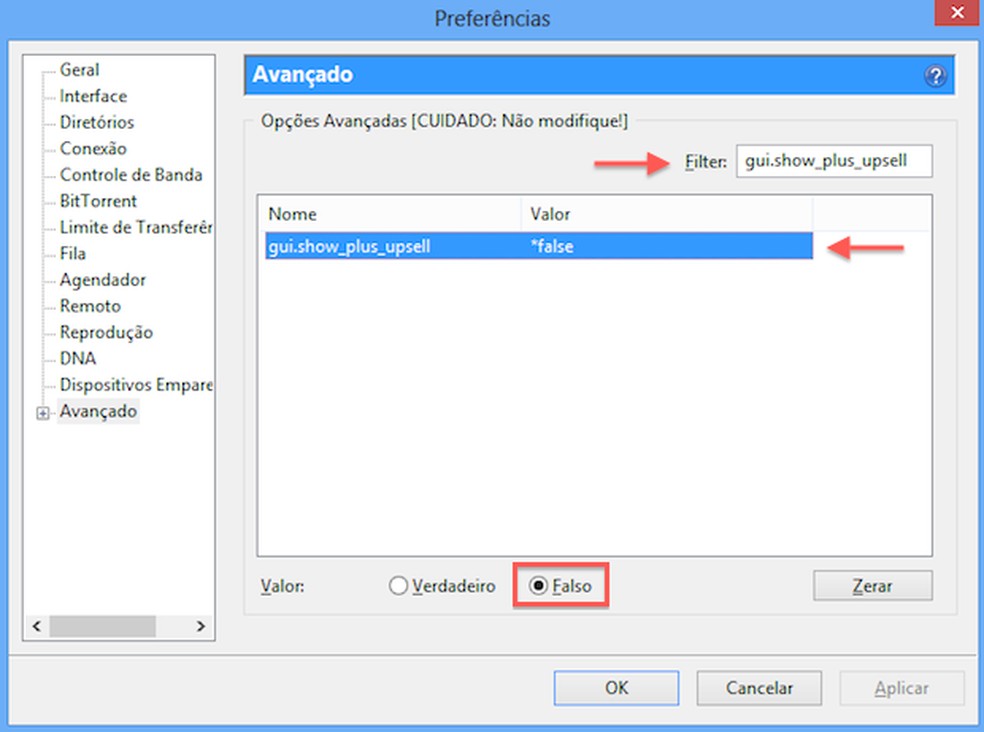Open the Geral preferences section
This screenshot has height=732, width=984.
[x=79, y=70]
